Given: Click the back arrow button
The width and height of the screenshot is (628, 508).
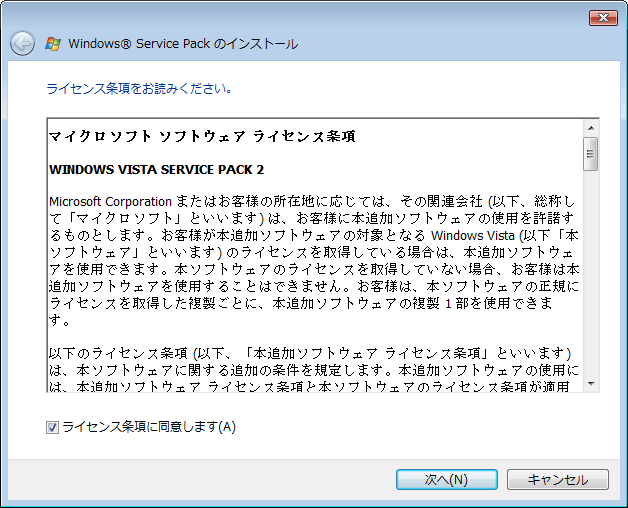Looking at the screenshot, I should click(x=22, y=43).
